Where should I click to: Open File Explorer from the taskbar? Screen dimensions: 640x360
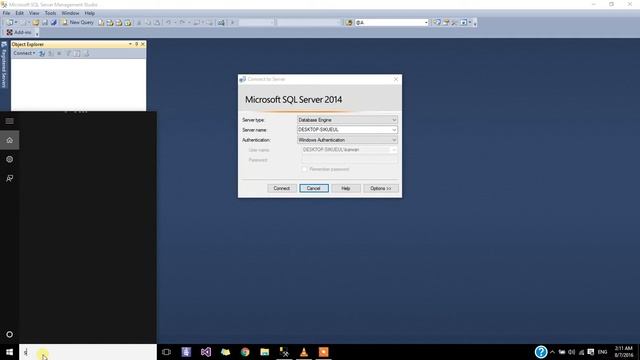click(x=264, y=352)
